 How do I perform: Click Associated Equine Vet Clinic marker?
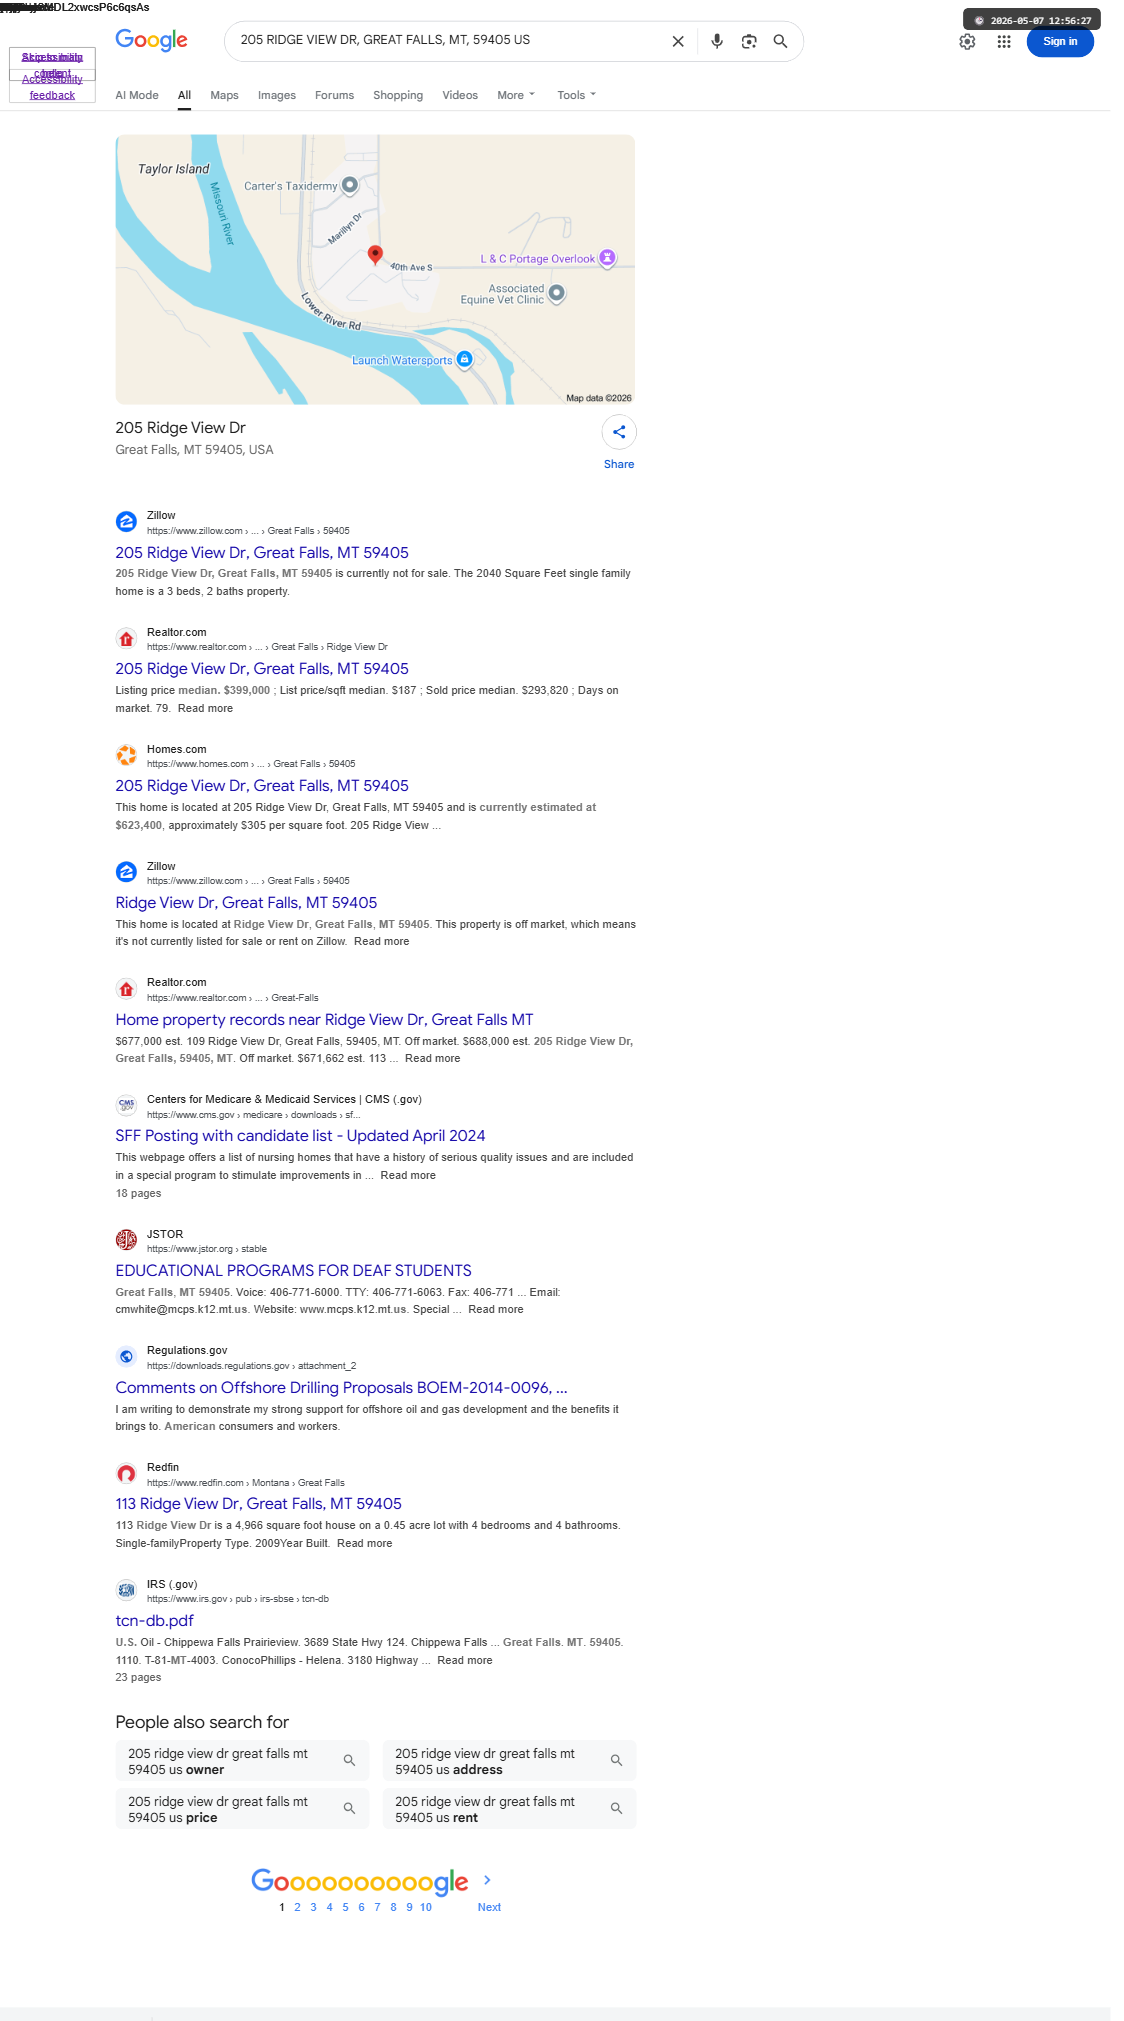pyautogui.click(x=557, y=293)
